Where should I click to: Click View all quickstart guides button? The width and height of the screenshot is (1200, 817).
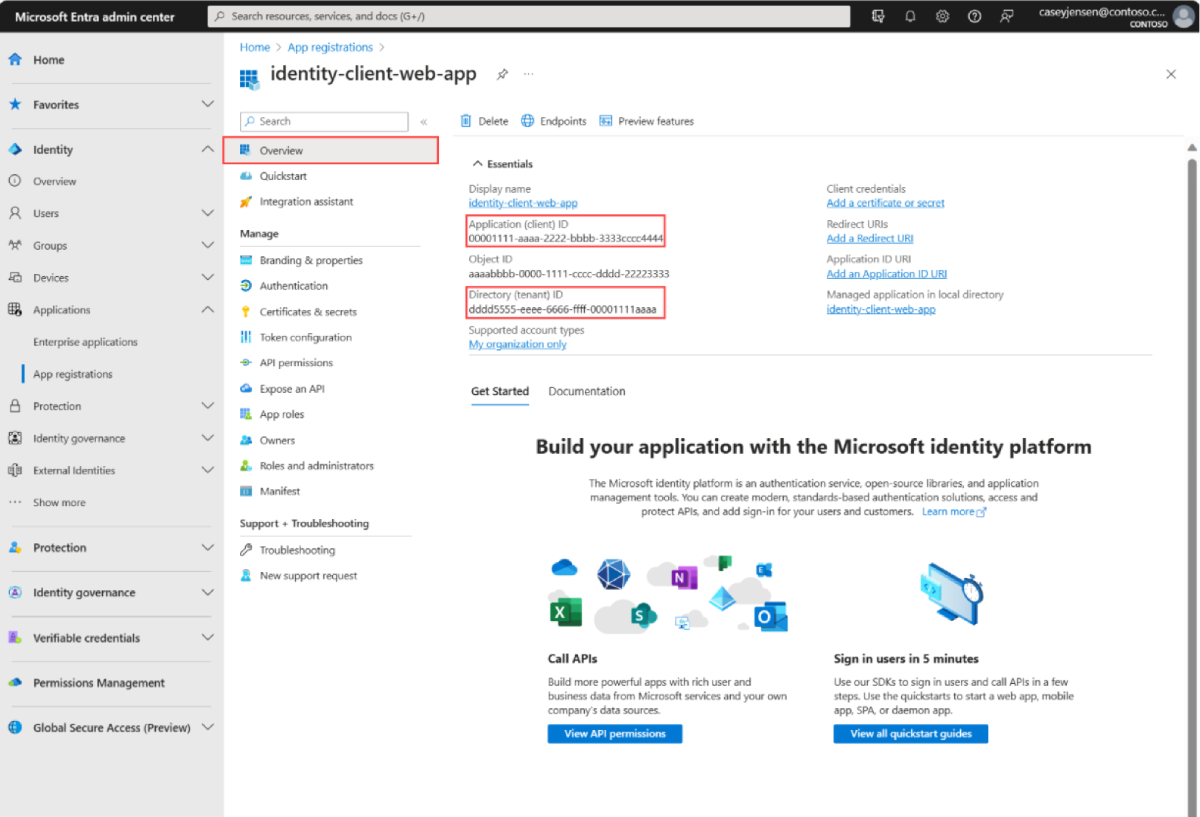pos(910,734)
